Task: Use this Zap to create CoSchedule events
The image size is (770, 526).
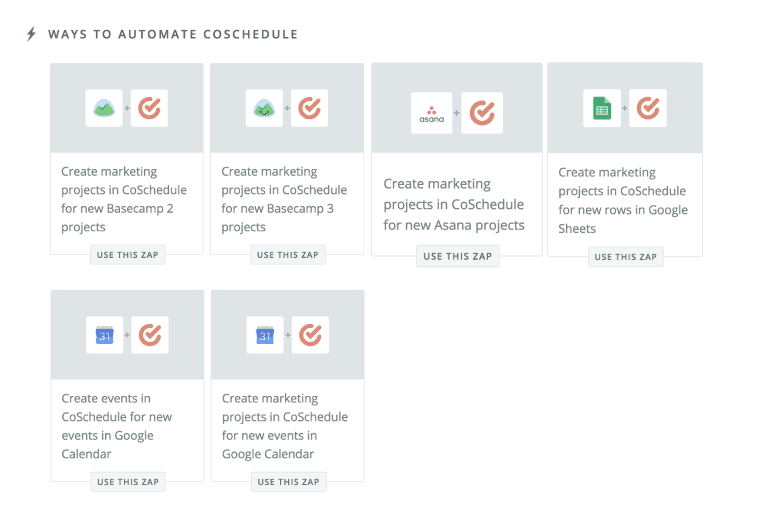Action: tap(127, 482)
